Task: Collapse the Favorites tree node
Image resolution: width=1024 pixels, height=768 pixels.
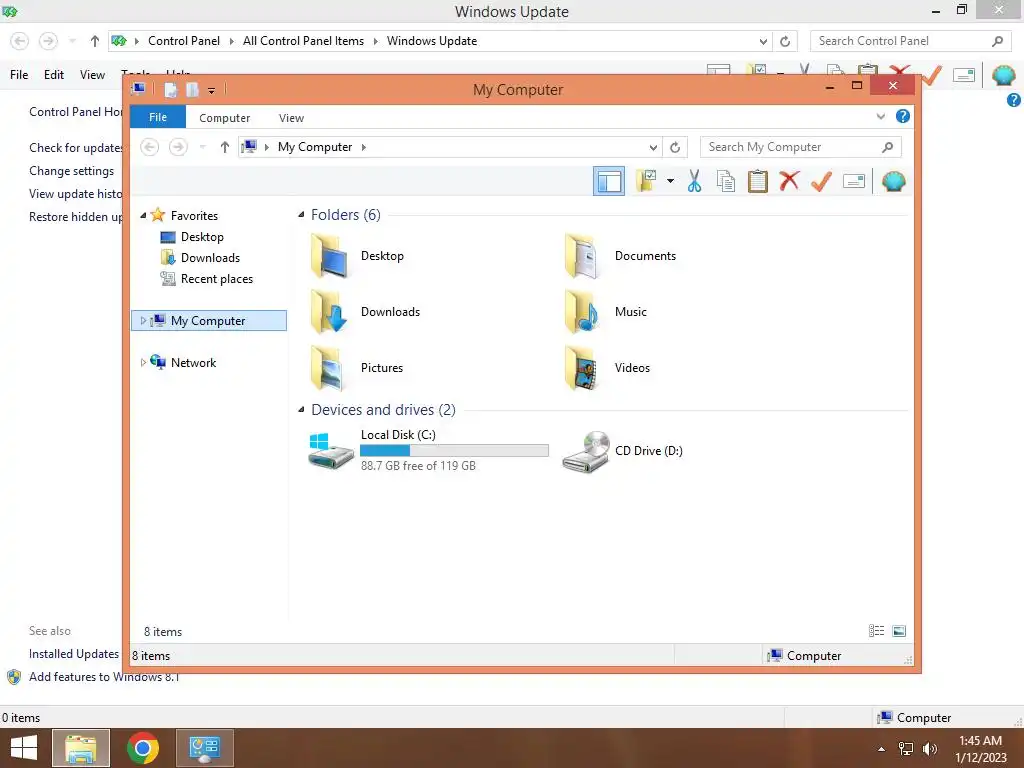Action: click(x=143, y=216)
